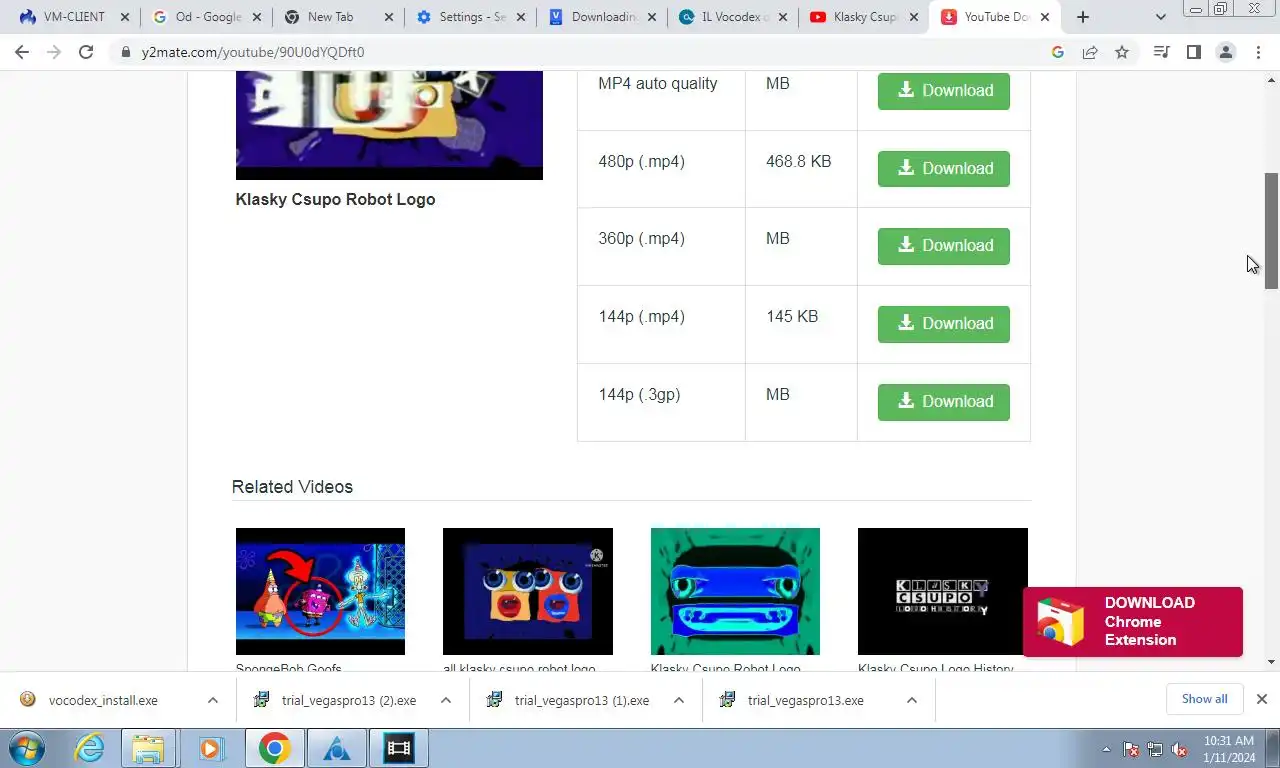
Task: Open green Klasky Csupo Robot Logo thumbnail
Action: (x=735, y=591)
